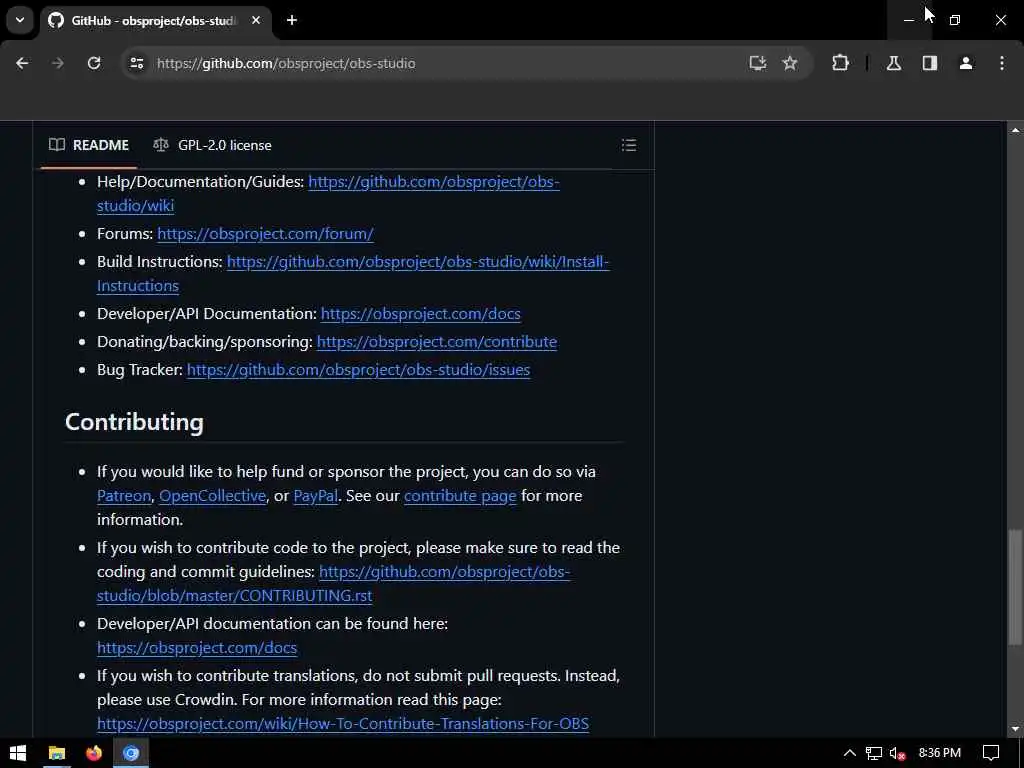
Task: View site information icon in address bar
Action: click(136, 63)
